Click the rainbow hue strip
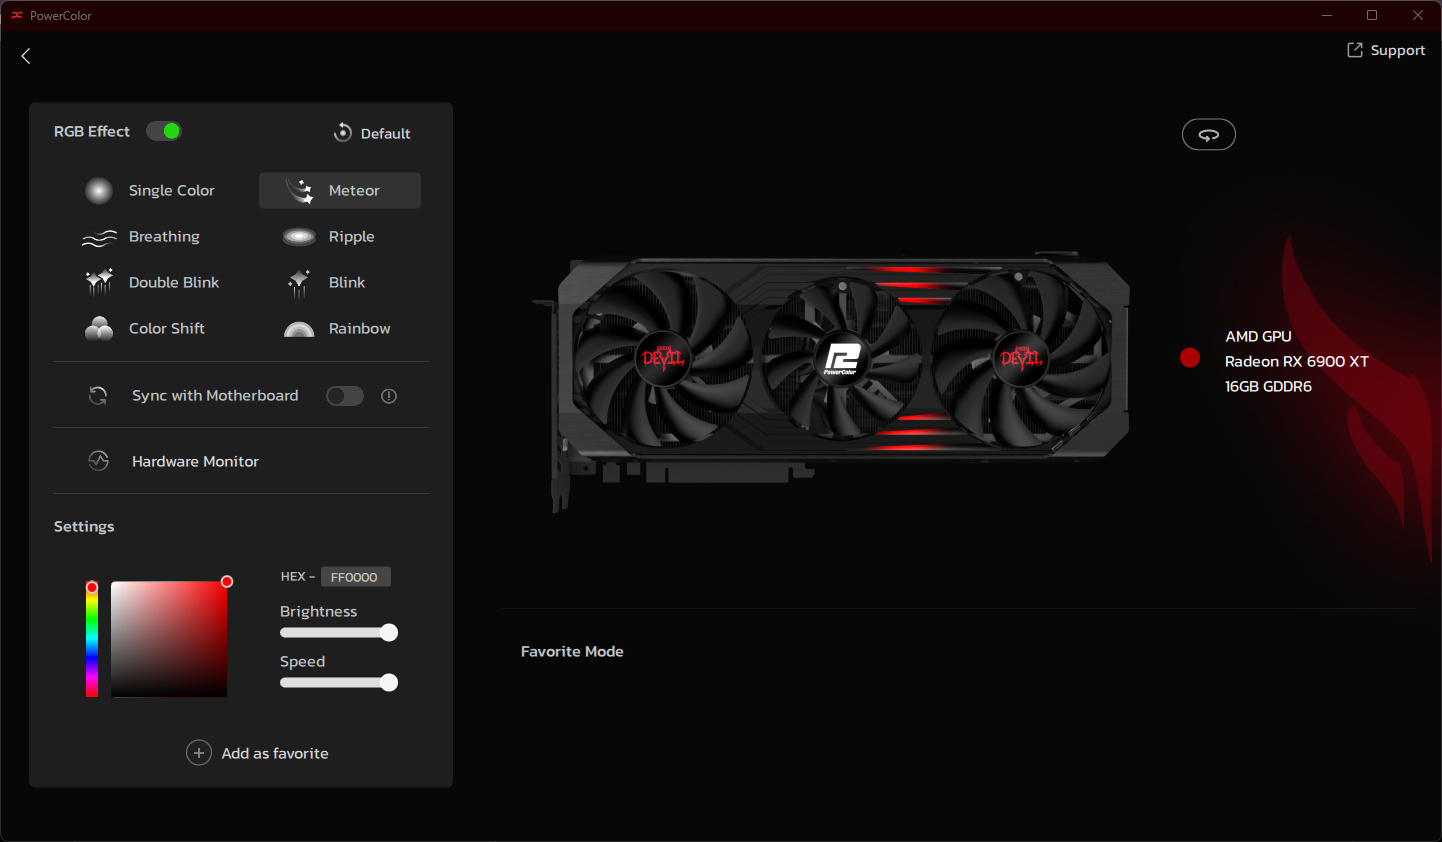Screen dimensions: 1442x842 tap(92, 640)
